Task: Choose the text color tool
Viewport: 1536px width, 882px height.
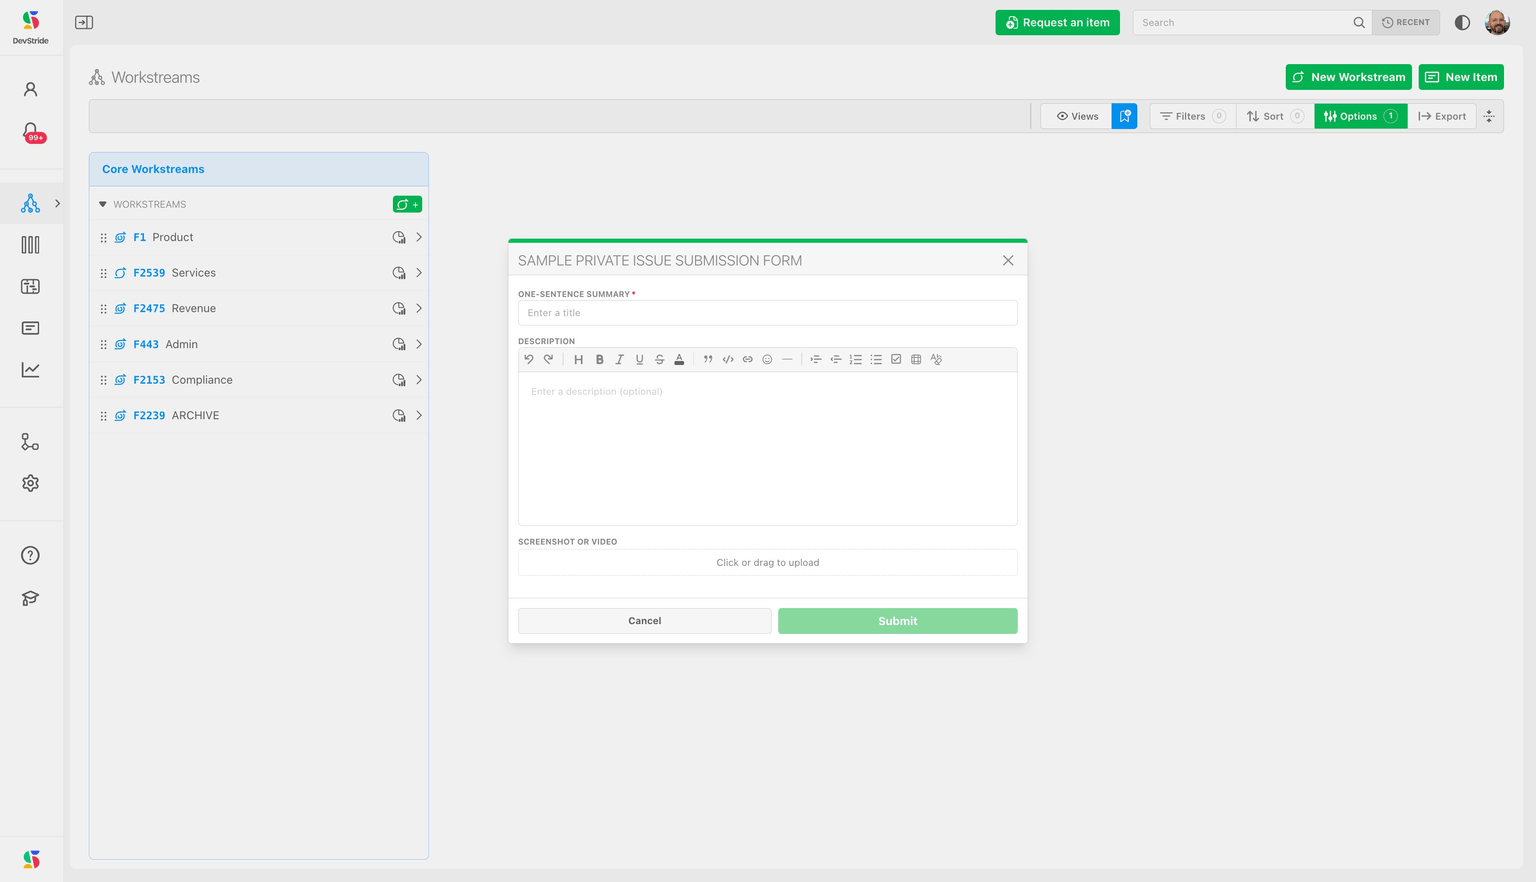Action: [x=679, y=360]
